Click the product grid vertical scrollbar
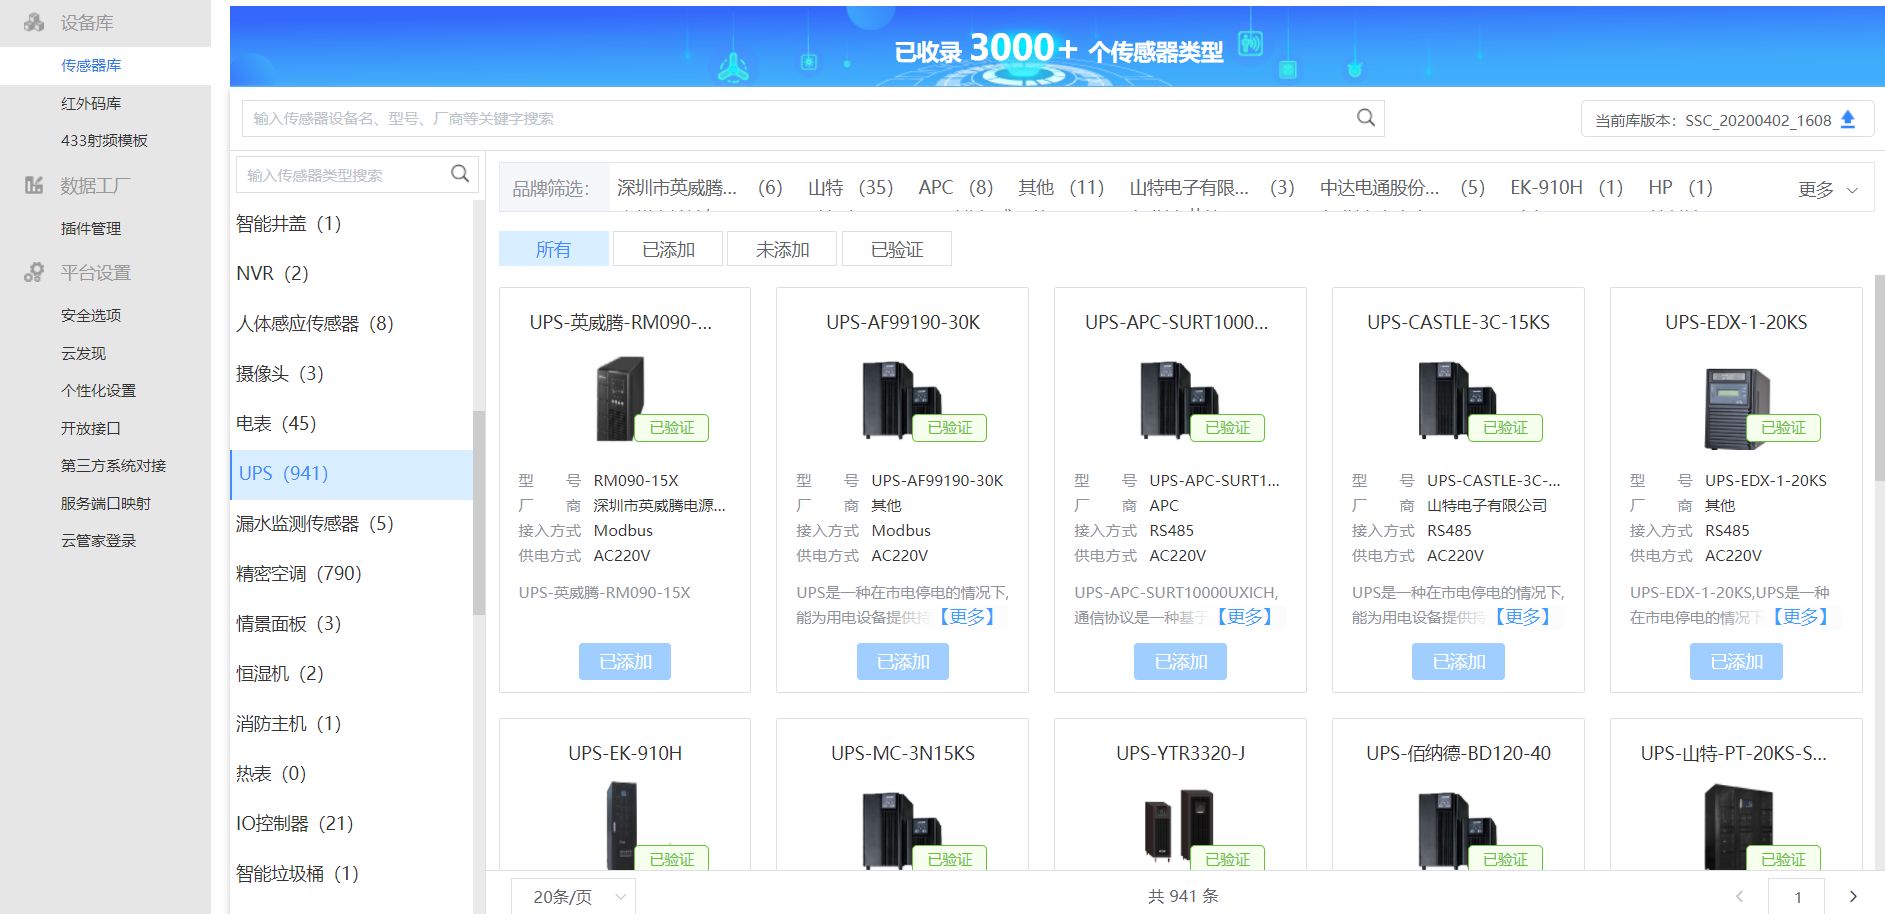The width and height of the screenshot is (1885, 914). point(1879,377)
